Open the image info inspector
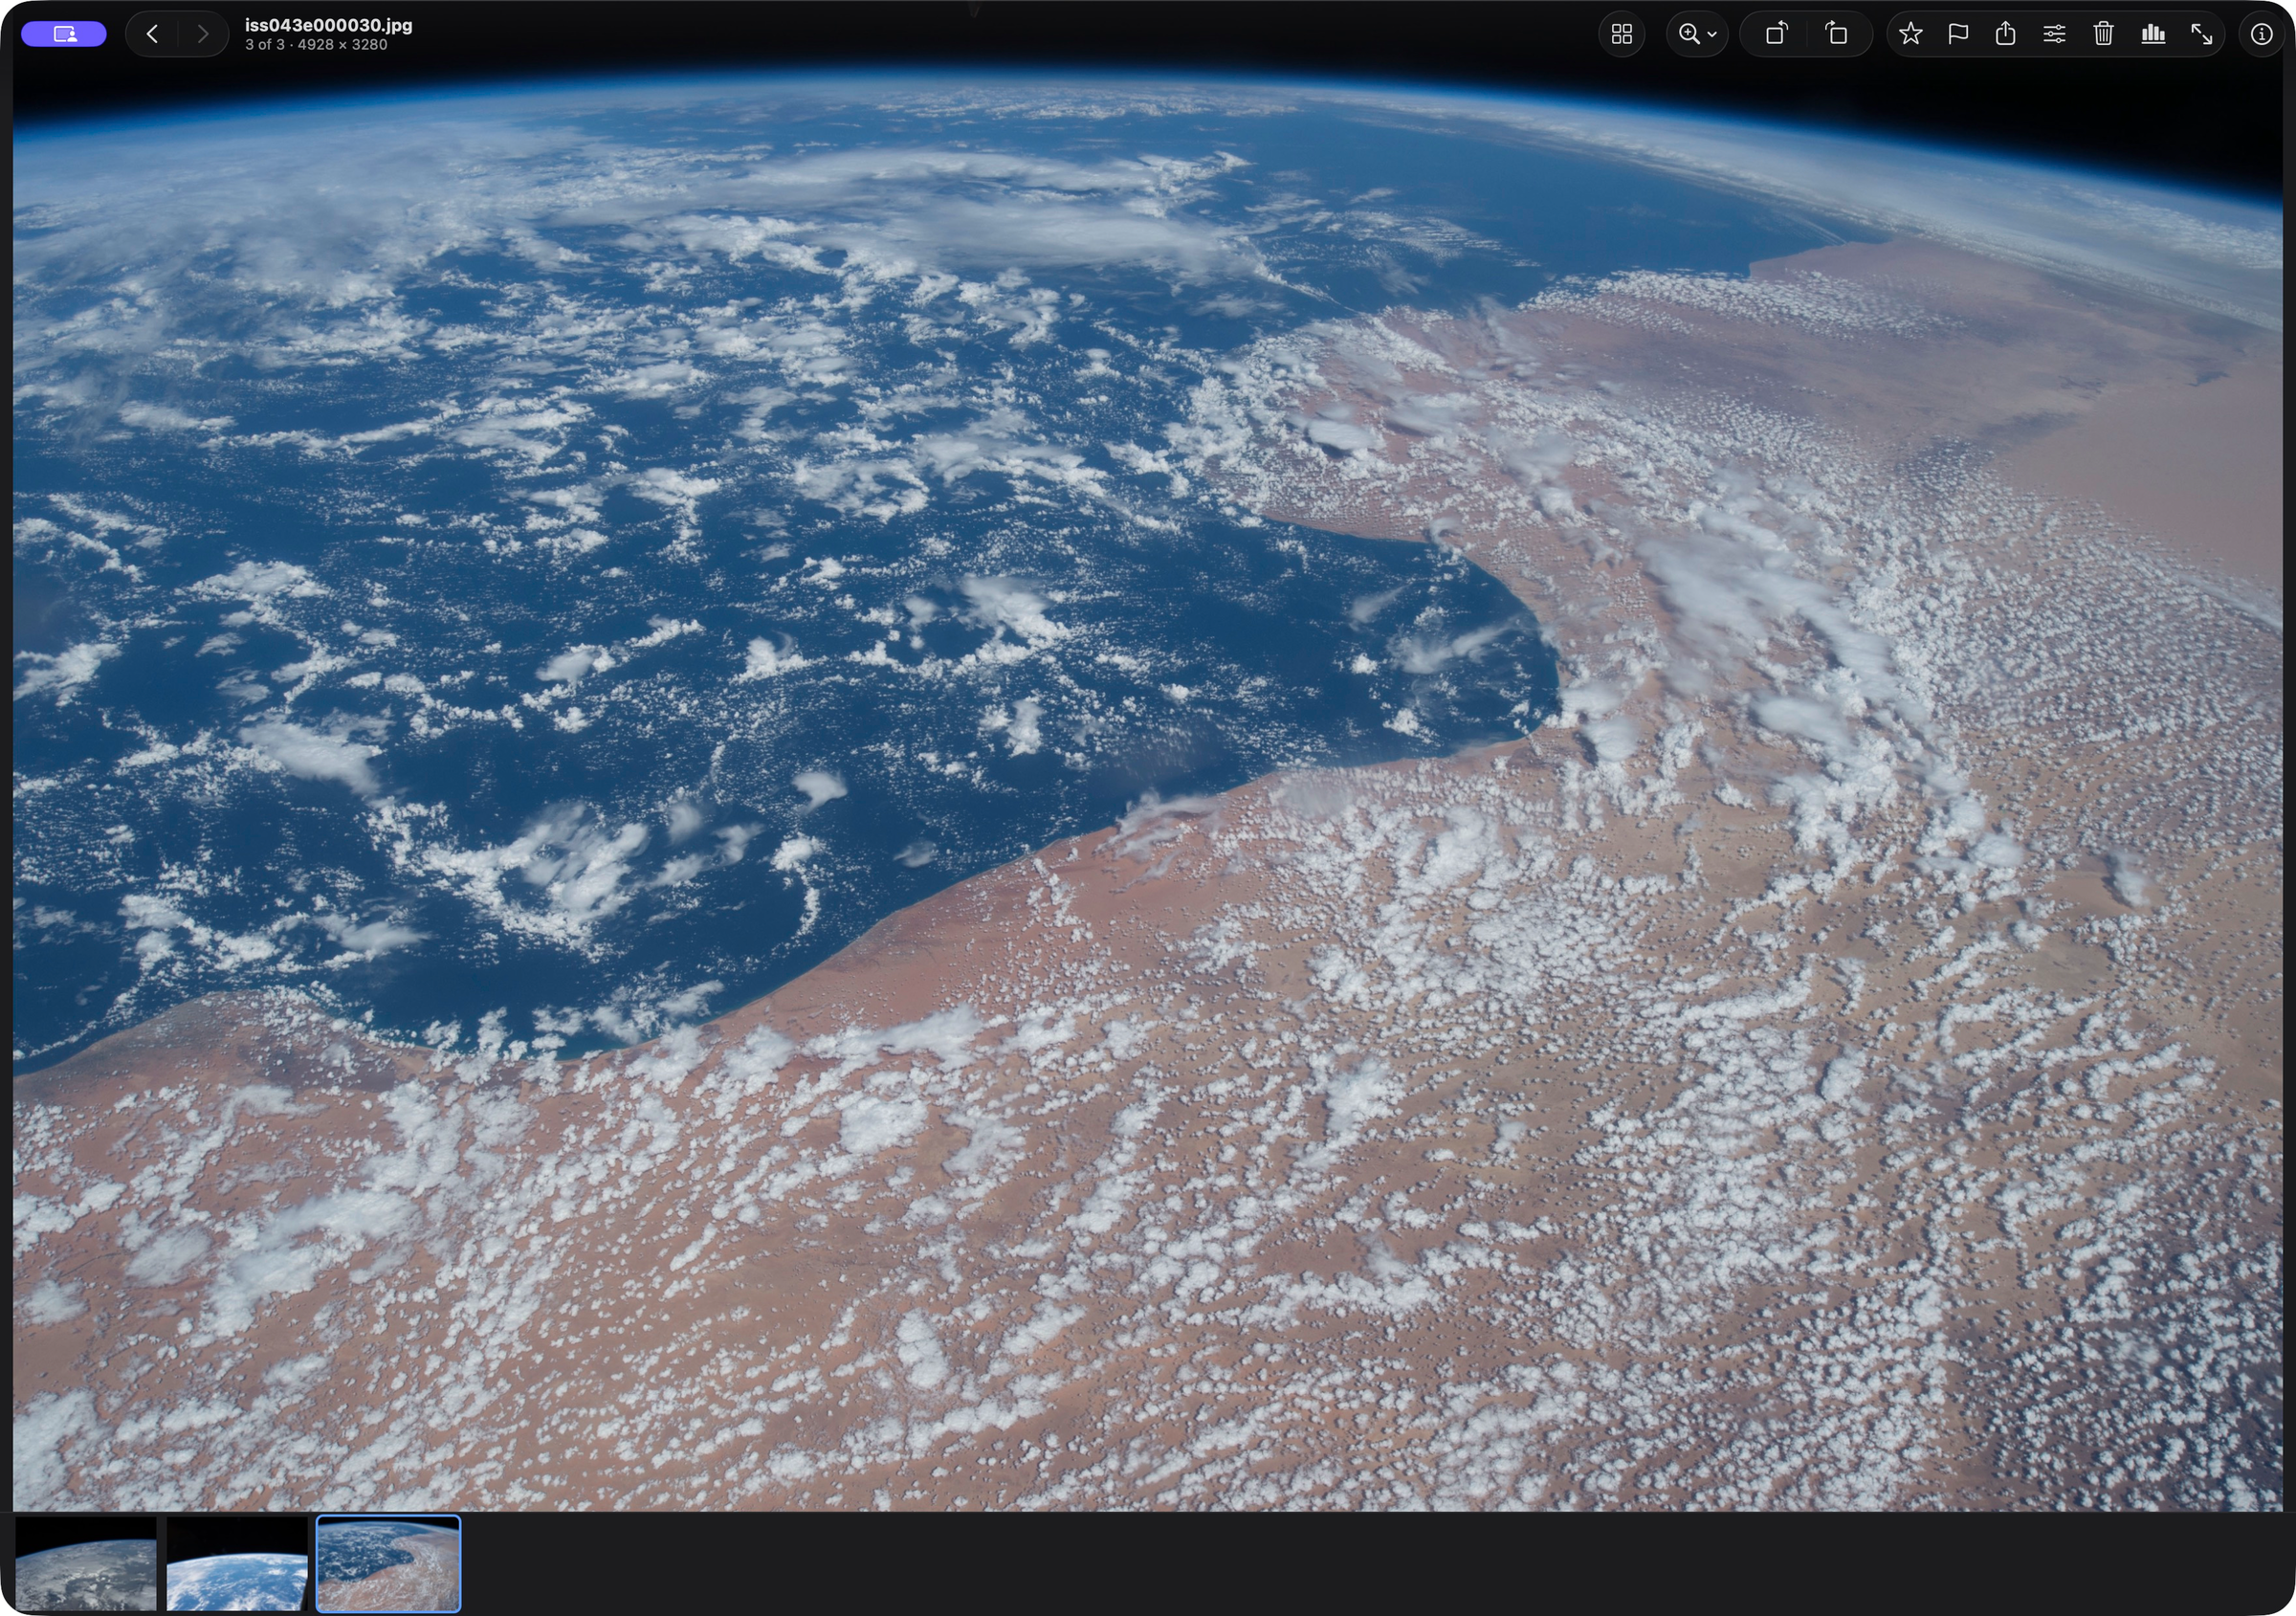This screenshot has width=2296, height=1616. [2261, 34]
